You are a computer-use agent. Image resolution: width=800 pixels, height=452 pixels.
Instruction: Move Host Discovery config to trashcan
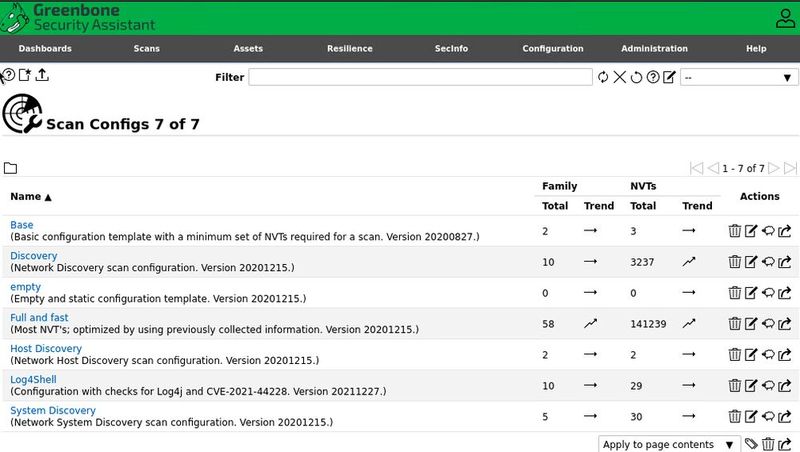point(735,355)
